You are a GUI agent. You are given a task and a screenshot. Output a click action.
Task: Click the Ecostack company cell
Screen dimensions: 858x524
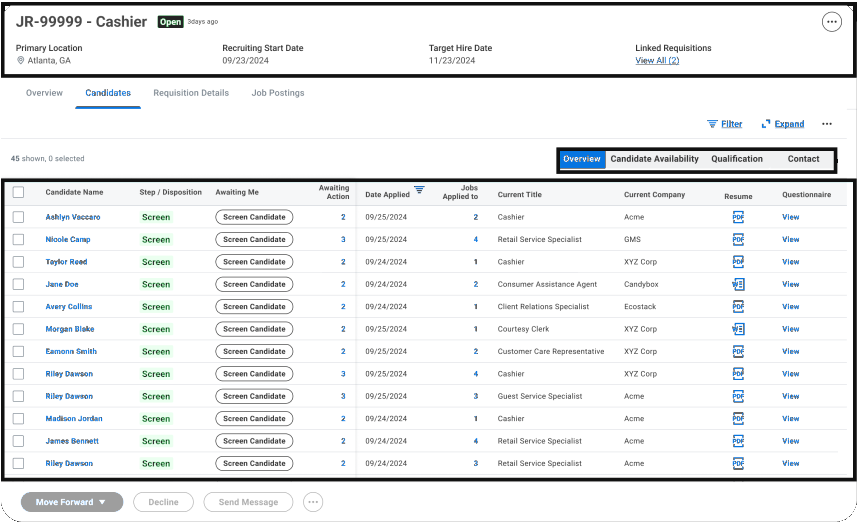(x=640, y=307)
